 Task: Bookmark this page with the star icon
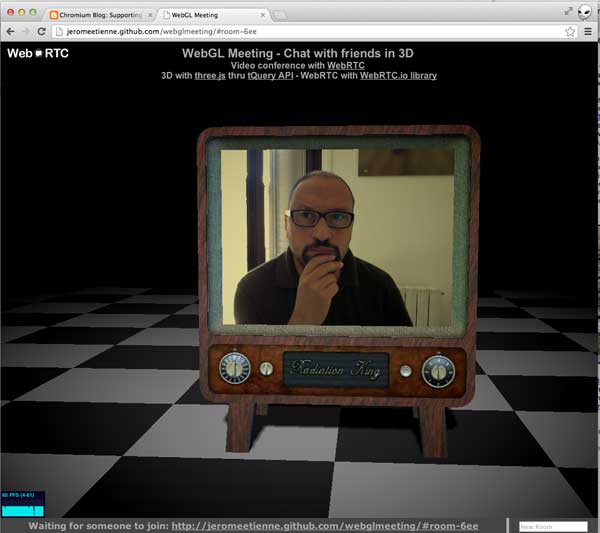[570, 32]
